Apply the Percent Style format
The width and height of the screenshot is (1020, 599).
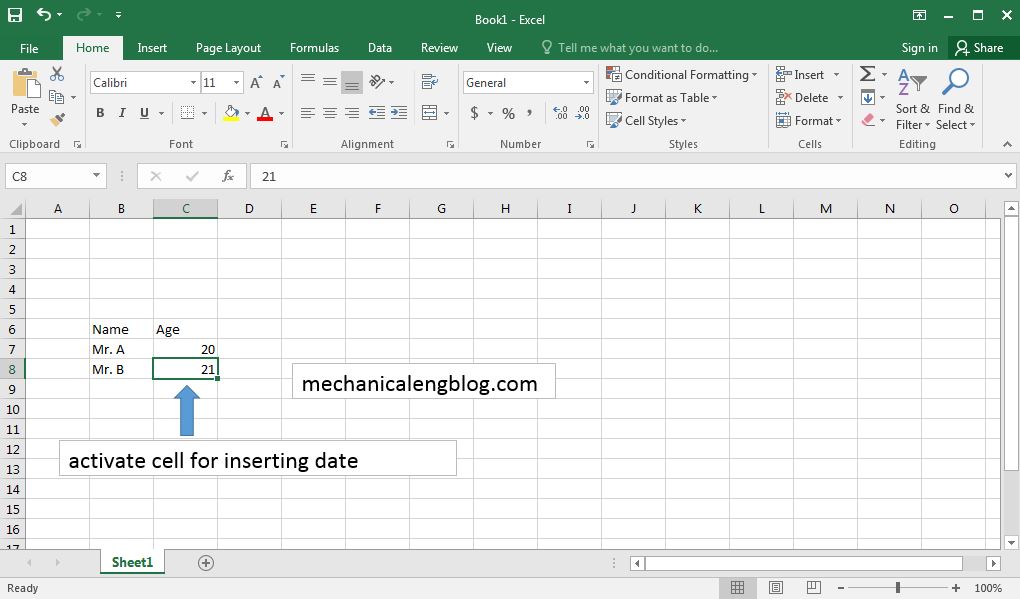[x=508, y=113]
